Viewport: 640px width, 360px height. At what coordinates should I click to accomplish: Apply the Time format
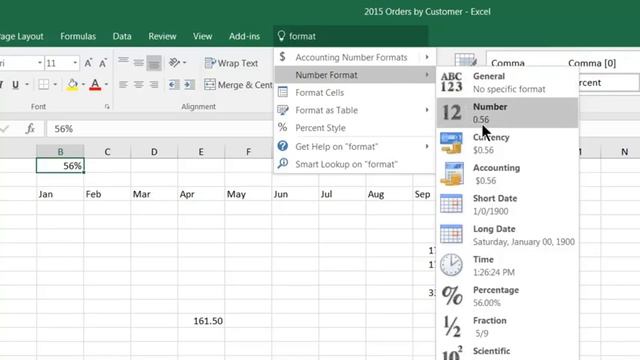(507, 266)
